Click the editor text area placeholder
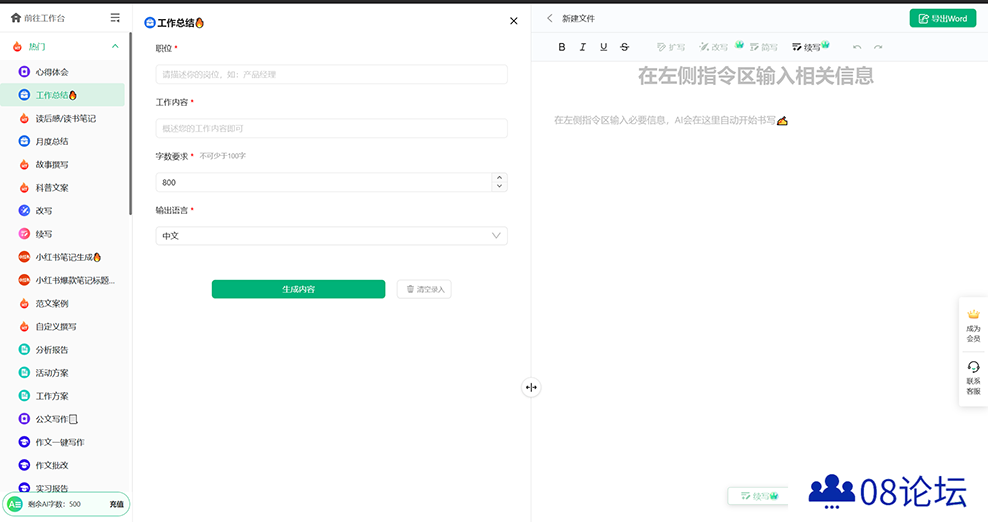 [671, 120]
